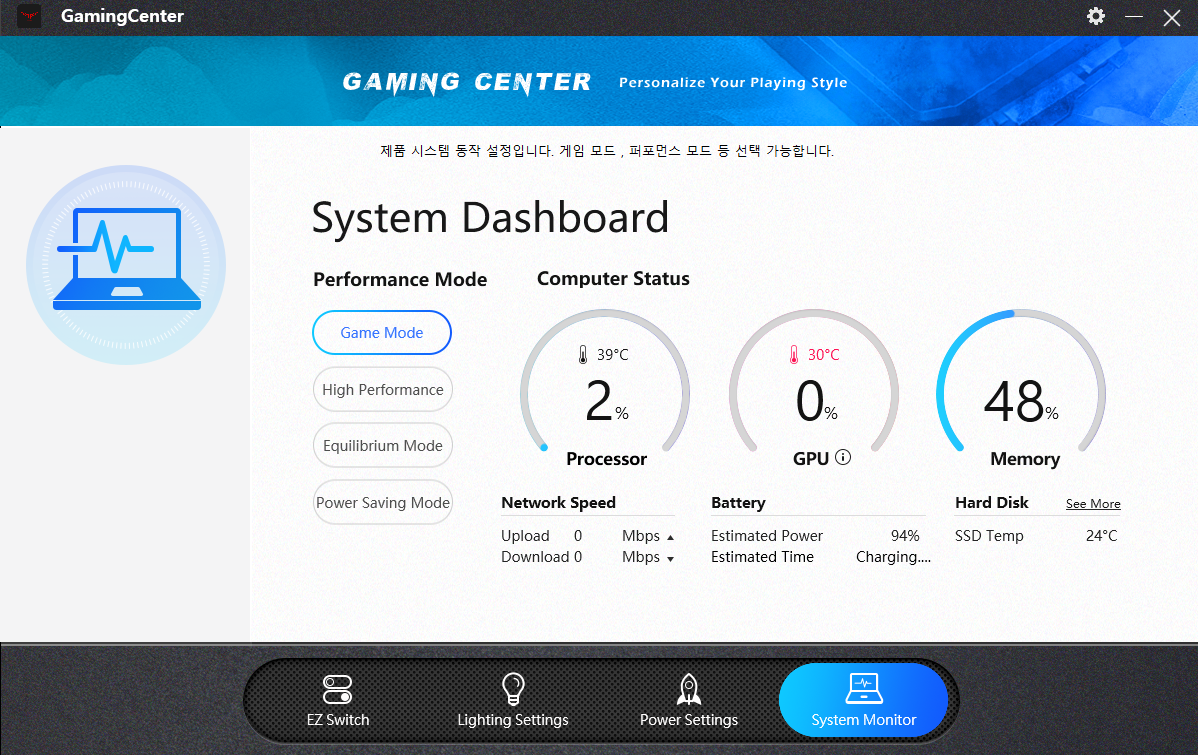
Task: Click the 48% memory value
Action: (1021, 401)
